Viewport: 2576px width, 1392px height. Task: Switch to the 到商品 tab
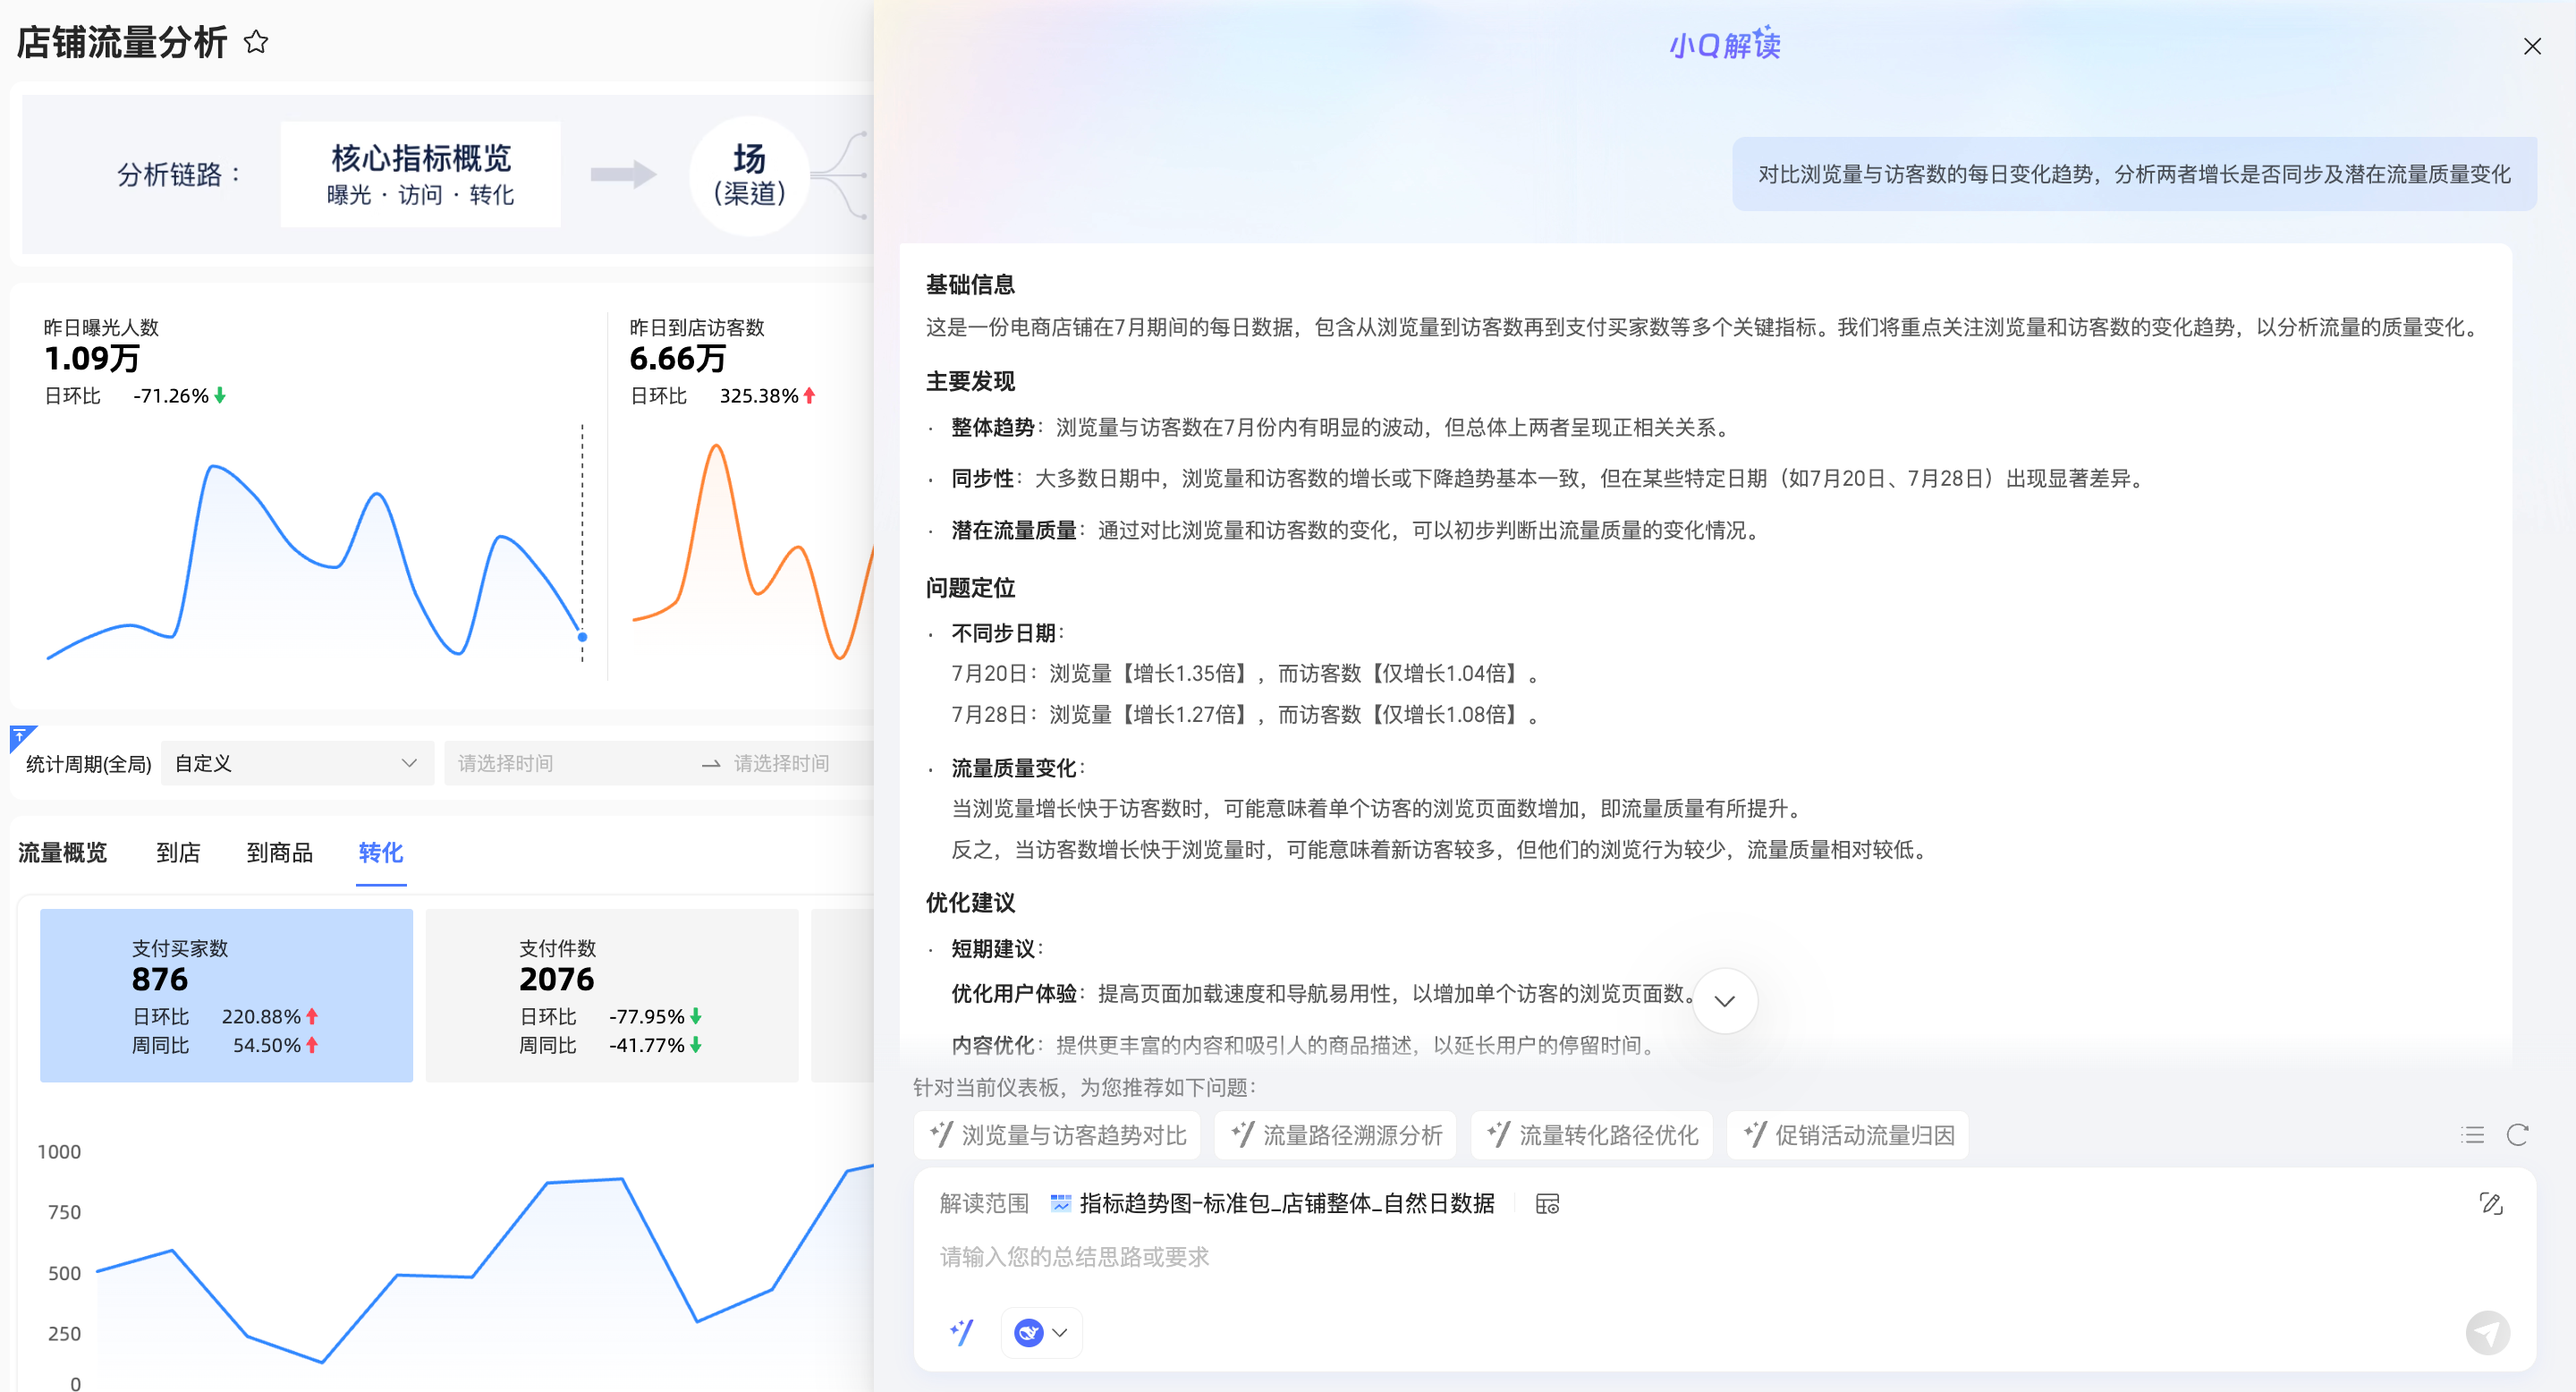coord(279,852)
